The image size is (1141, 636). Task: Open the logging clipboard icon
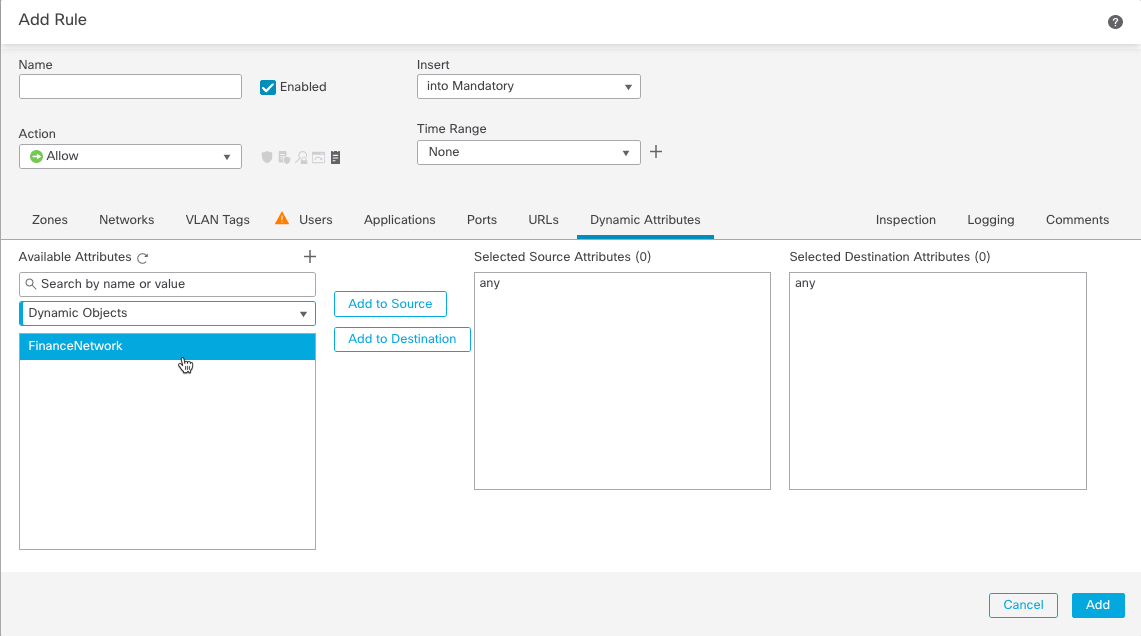coord(335,157)
